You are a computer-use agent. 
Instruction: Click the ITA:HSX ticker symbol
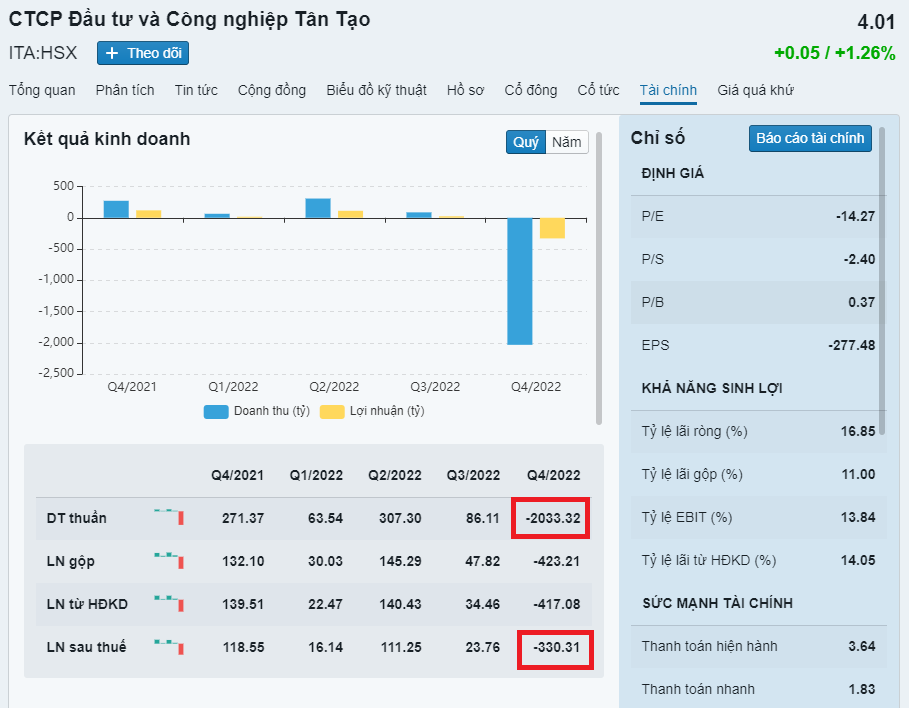tap(43, 53)
